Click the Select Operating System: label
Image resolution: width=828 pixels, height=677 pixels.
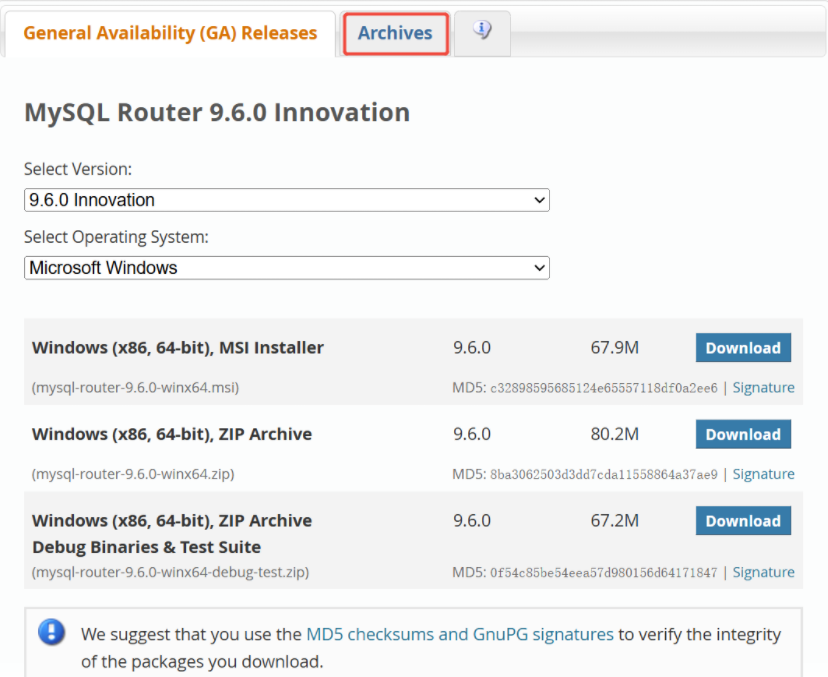pos(116,238)
